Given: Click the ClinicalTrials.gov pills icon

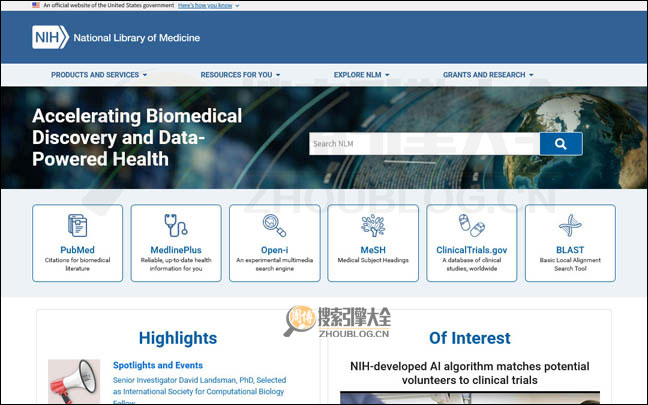Looking at the screenshot, I should click(x=472, y=225).
